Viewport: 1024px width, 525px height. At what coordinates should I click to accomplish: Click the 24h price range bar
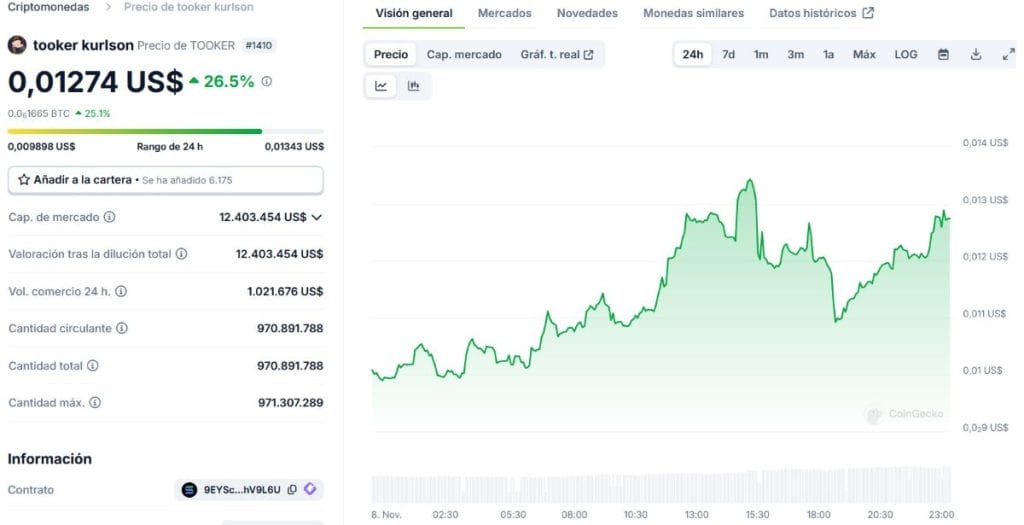coord(165,131)
